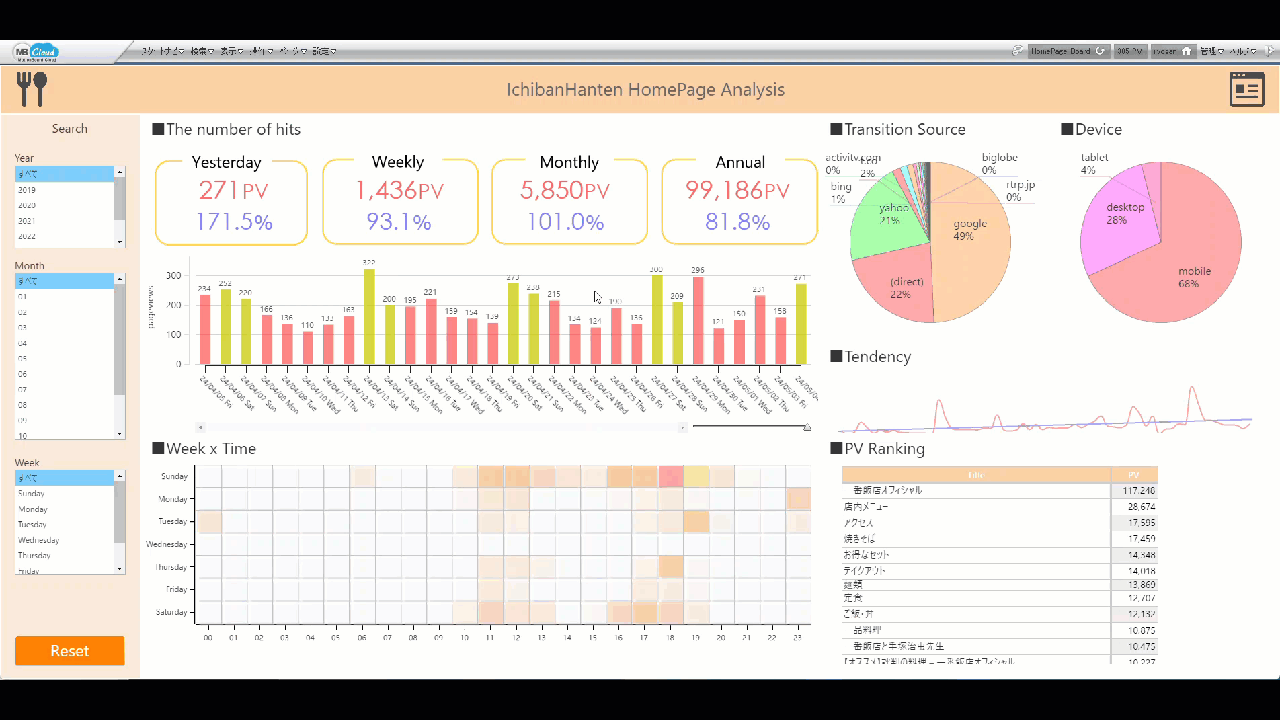The width and height of the screenshot is (1280, 720).
Task: Click the magnifier icon below the bar chart
Action: point(806,427)
